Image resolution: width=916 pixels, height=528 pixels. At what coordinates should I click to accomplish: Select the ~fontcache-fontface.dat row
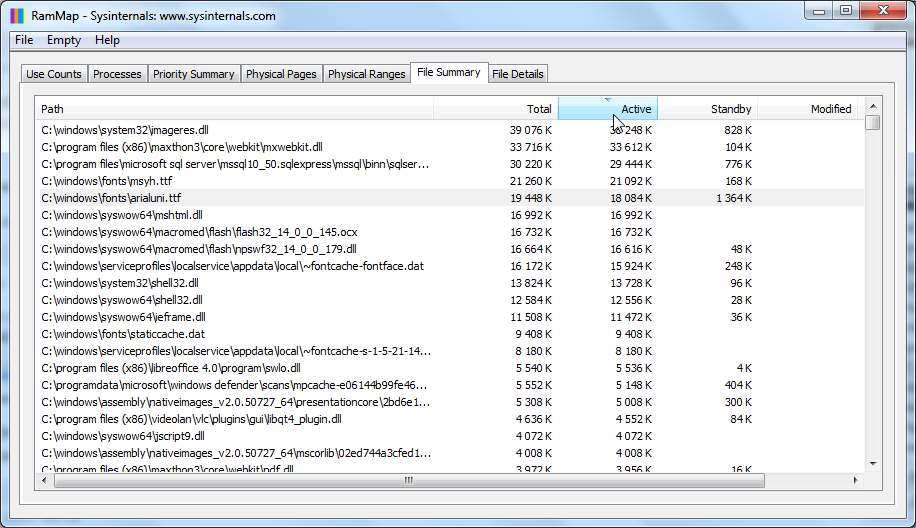pyautogui.click(x=450, y=266)
